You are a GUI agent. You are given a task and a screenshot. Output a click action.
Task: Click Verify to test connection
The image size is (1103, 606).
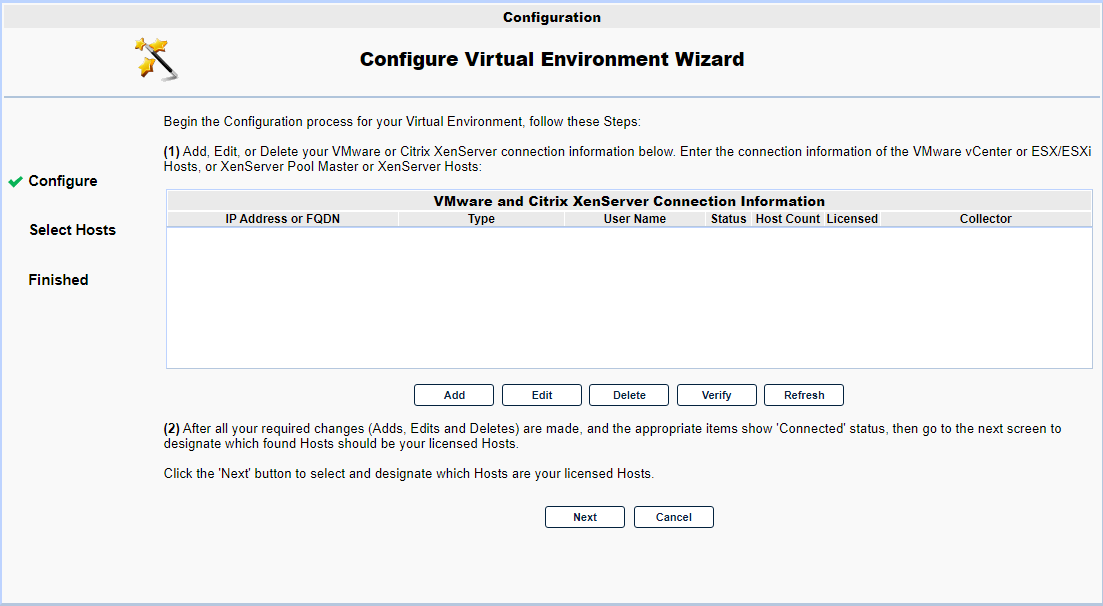pos(716,395)
